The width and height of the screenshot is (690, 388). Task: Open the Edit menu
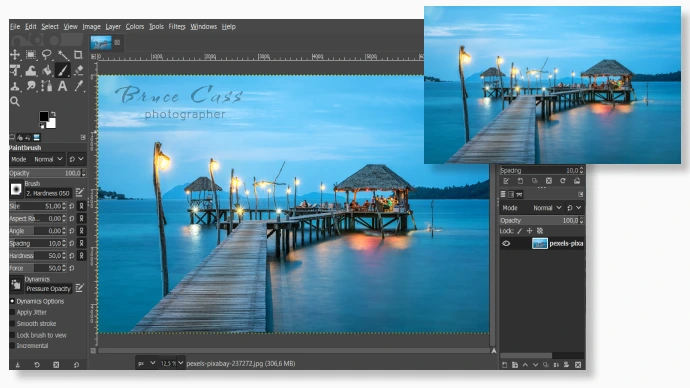click(31, 26)
